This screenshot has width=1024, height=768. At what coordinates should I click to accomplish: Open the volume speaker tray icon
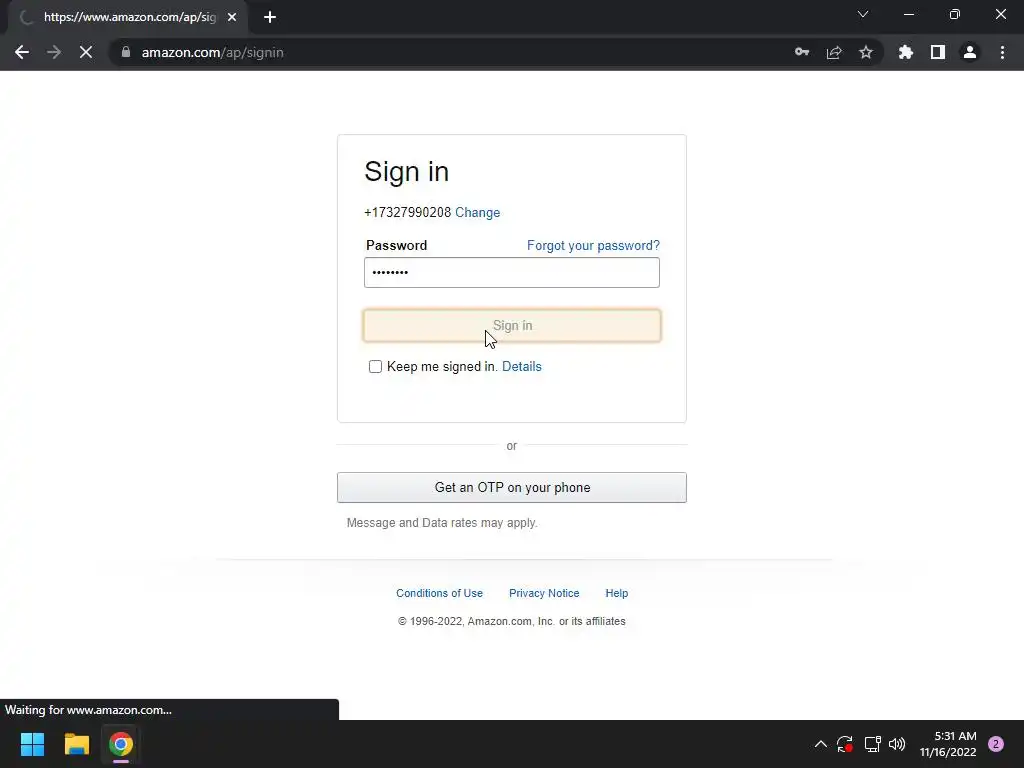pos(897,744)
